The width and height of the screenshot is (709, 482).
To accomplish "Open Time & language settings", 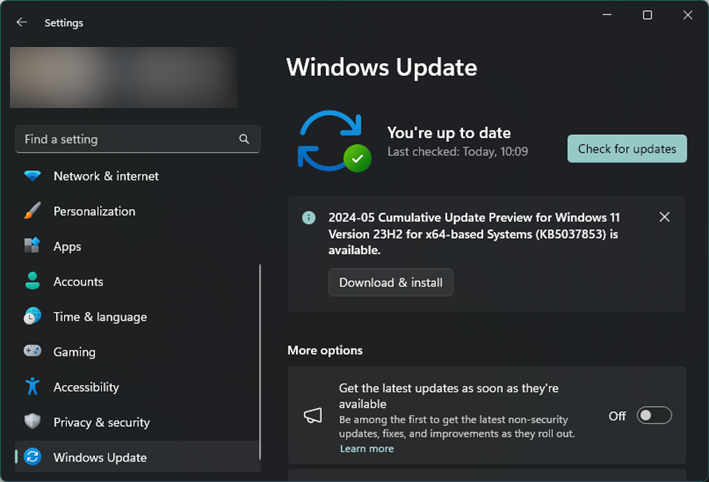I will [137, 317].
